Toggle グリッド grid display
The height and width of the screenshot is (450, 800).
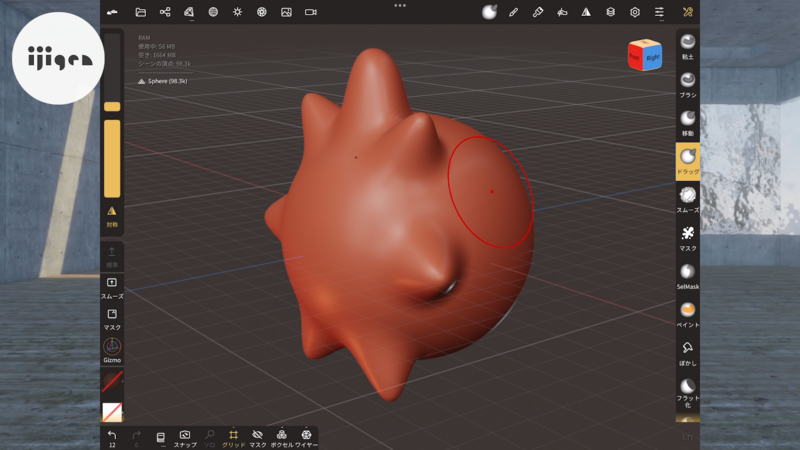pos(233,438)
